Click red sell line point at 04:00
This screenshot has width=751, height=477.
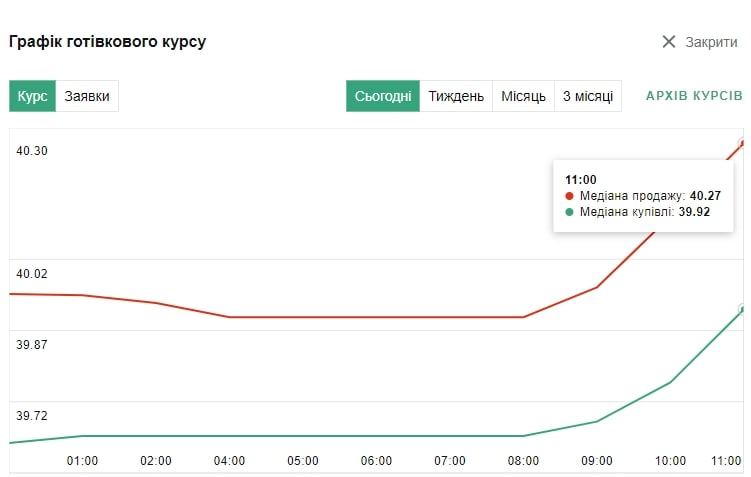pyautogui.click(x=230, y=317)
